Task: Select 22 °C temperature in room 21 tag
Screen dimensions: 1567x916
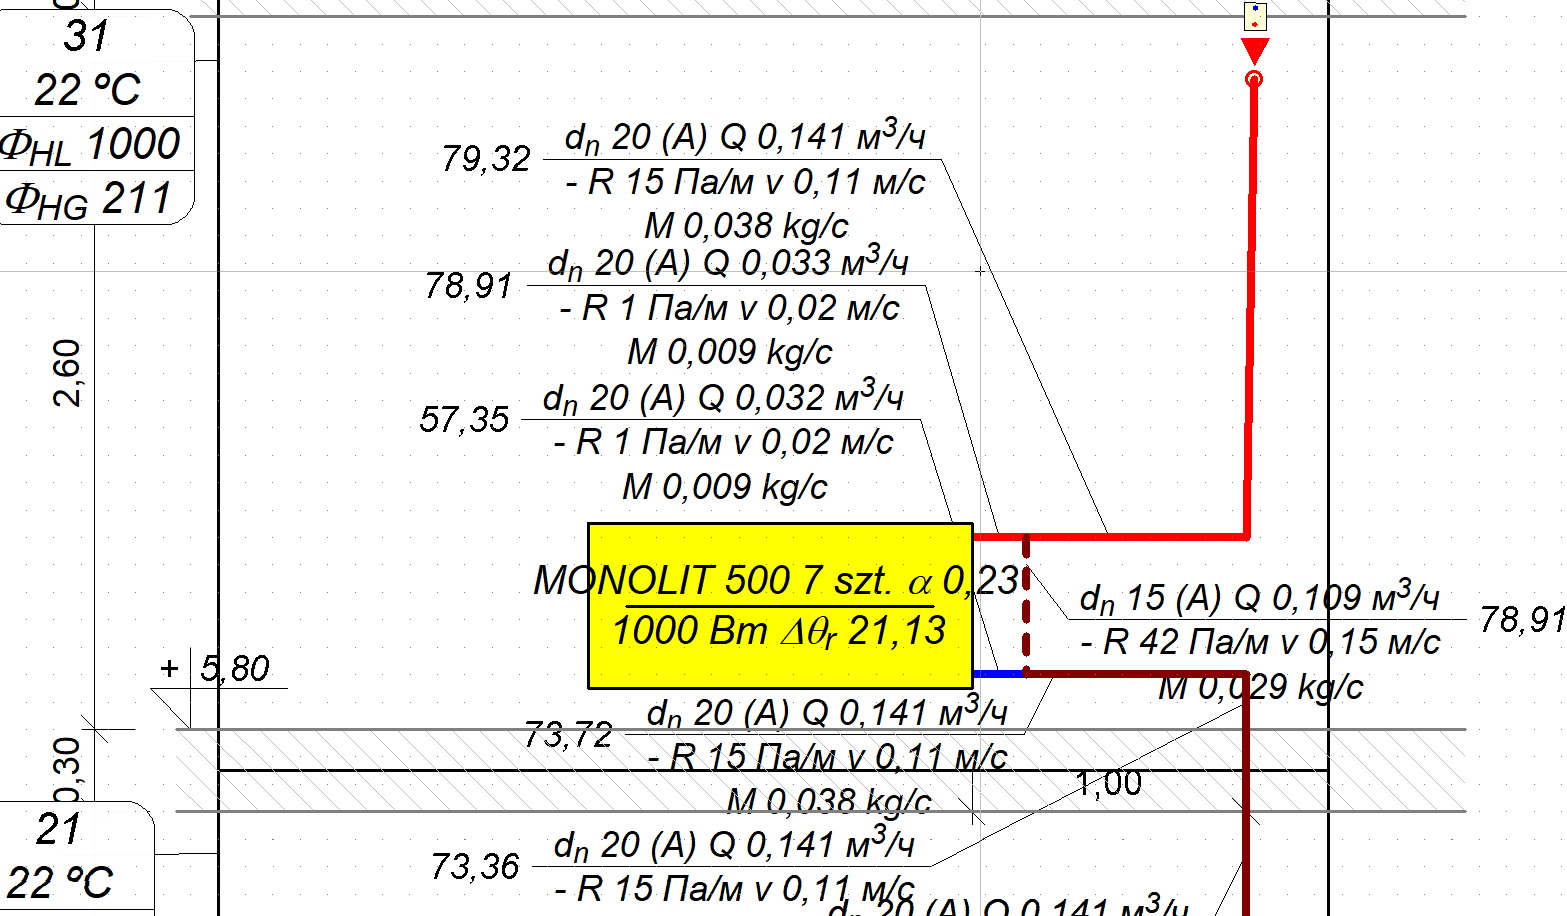Action: pos(60,883)
